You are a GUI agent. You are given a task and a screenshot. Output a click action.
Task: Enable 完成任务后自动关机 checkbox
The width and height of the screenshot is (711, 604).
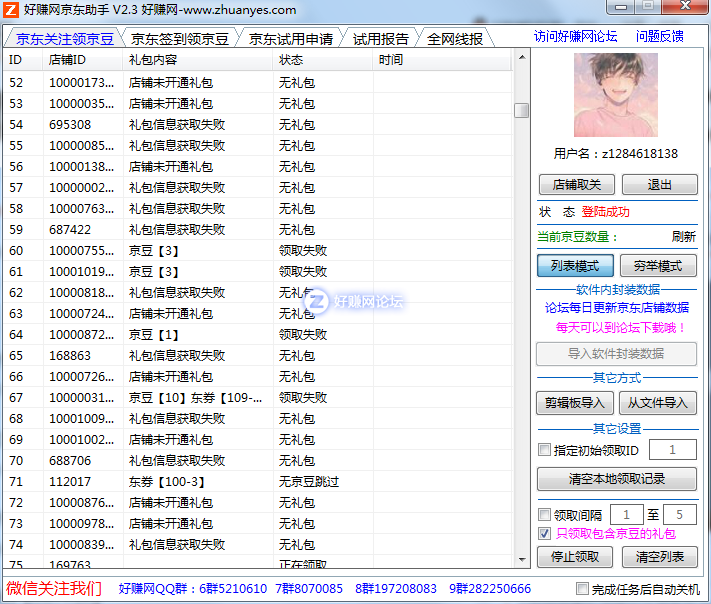[582, 589]
